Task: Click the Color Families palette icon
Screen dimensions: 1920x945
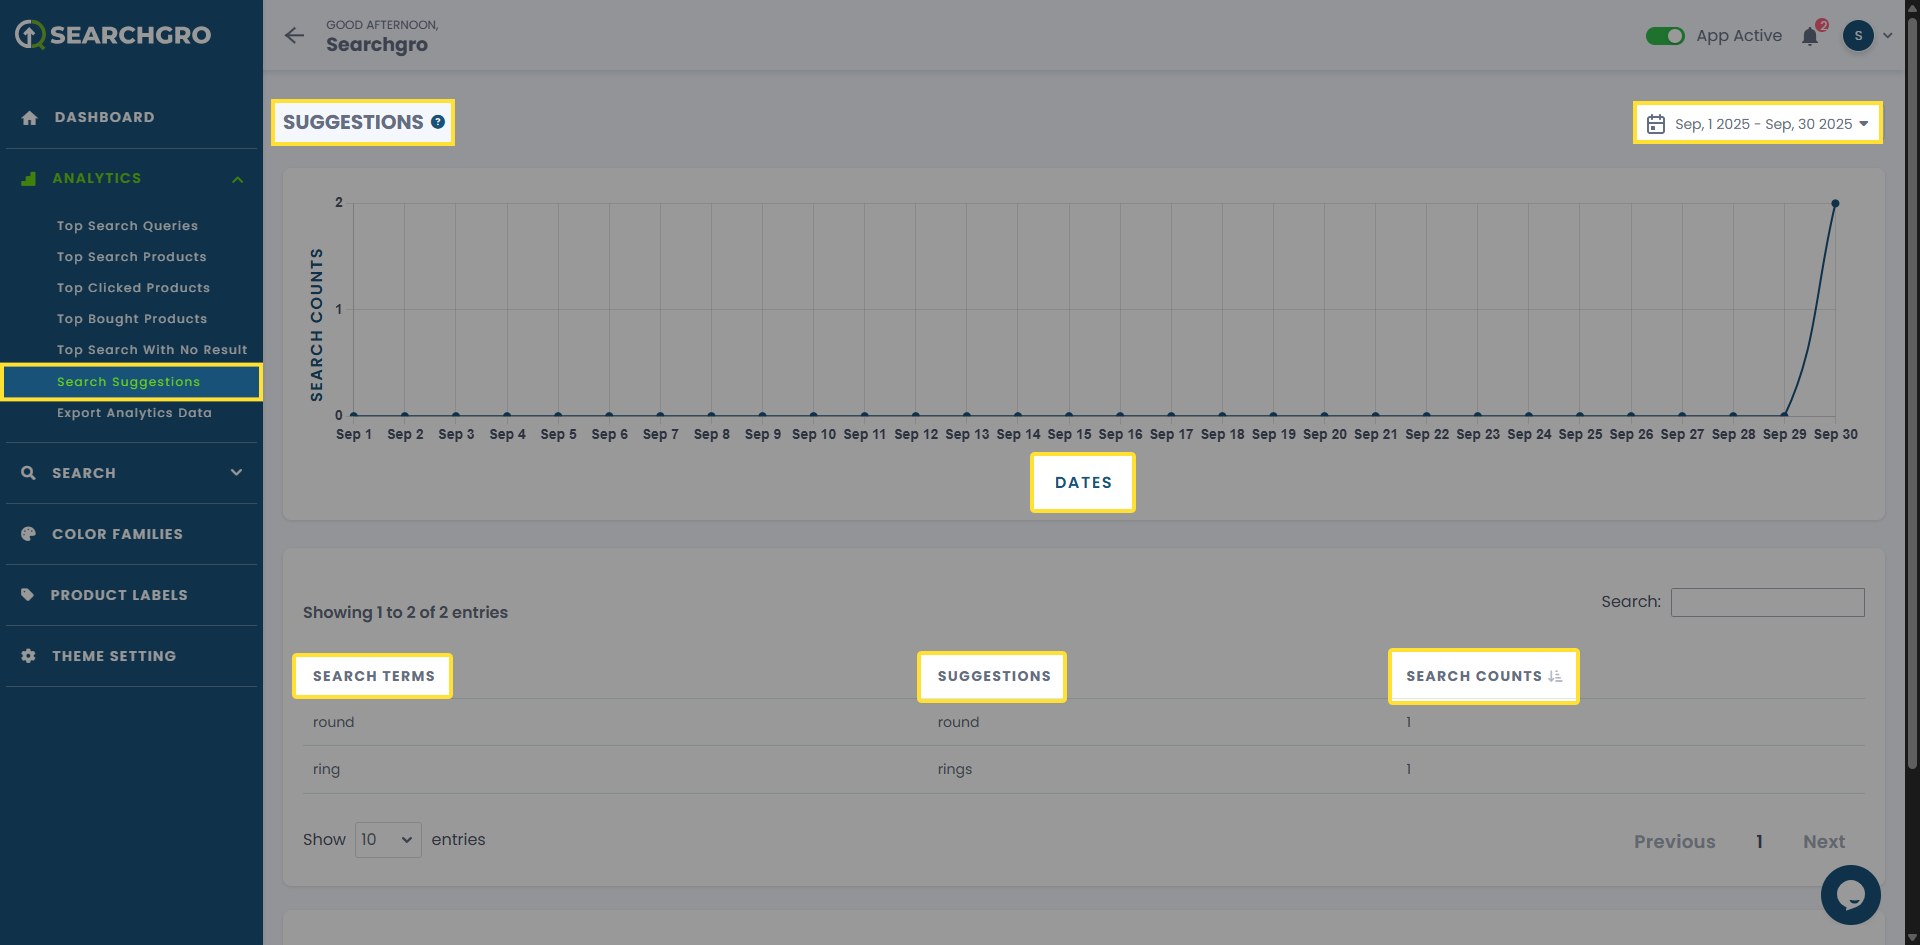Action: (28, 534)
